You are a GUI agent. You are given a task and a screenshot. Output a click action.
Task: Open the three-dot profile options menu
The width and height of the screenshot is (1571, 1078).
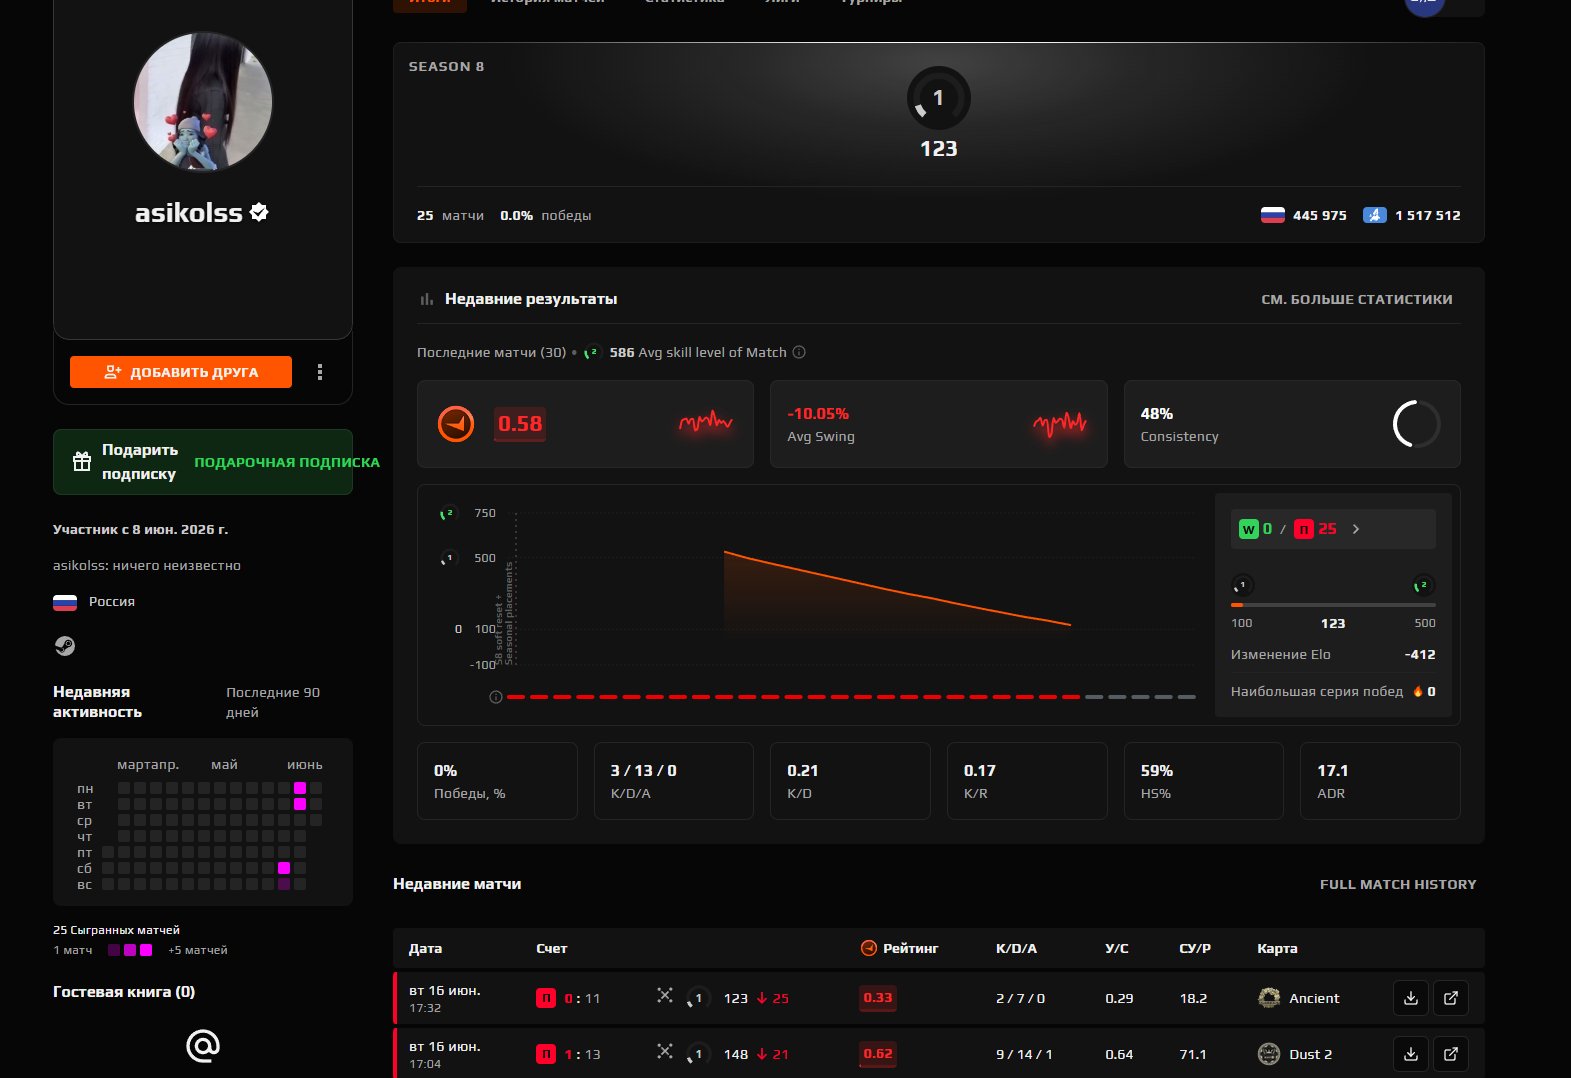point(320,372)
